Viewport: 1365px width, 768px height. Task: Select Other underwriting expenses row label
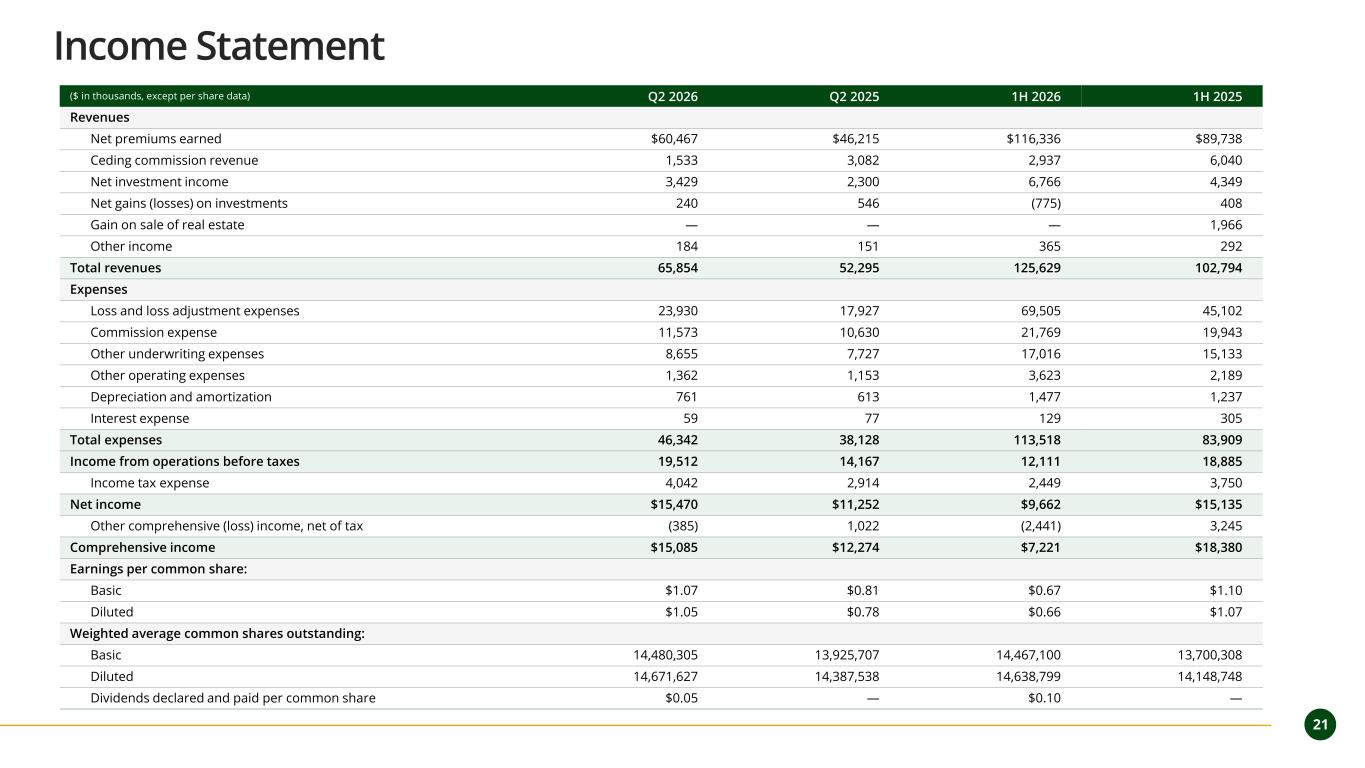pos(177,354)
